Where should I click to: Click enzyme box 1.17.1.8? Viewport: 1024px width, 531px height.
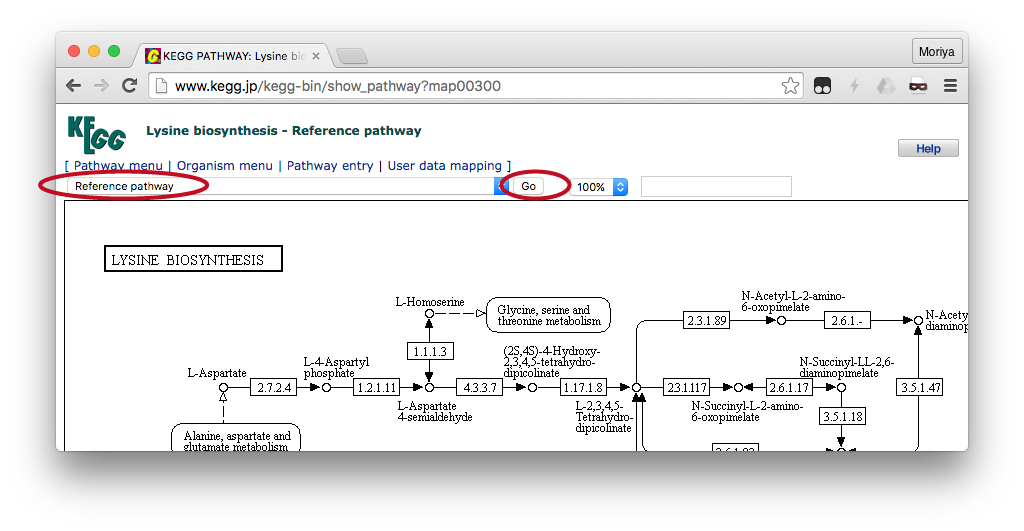point(583,387)
